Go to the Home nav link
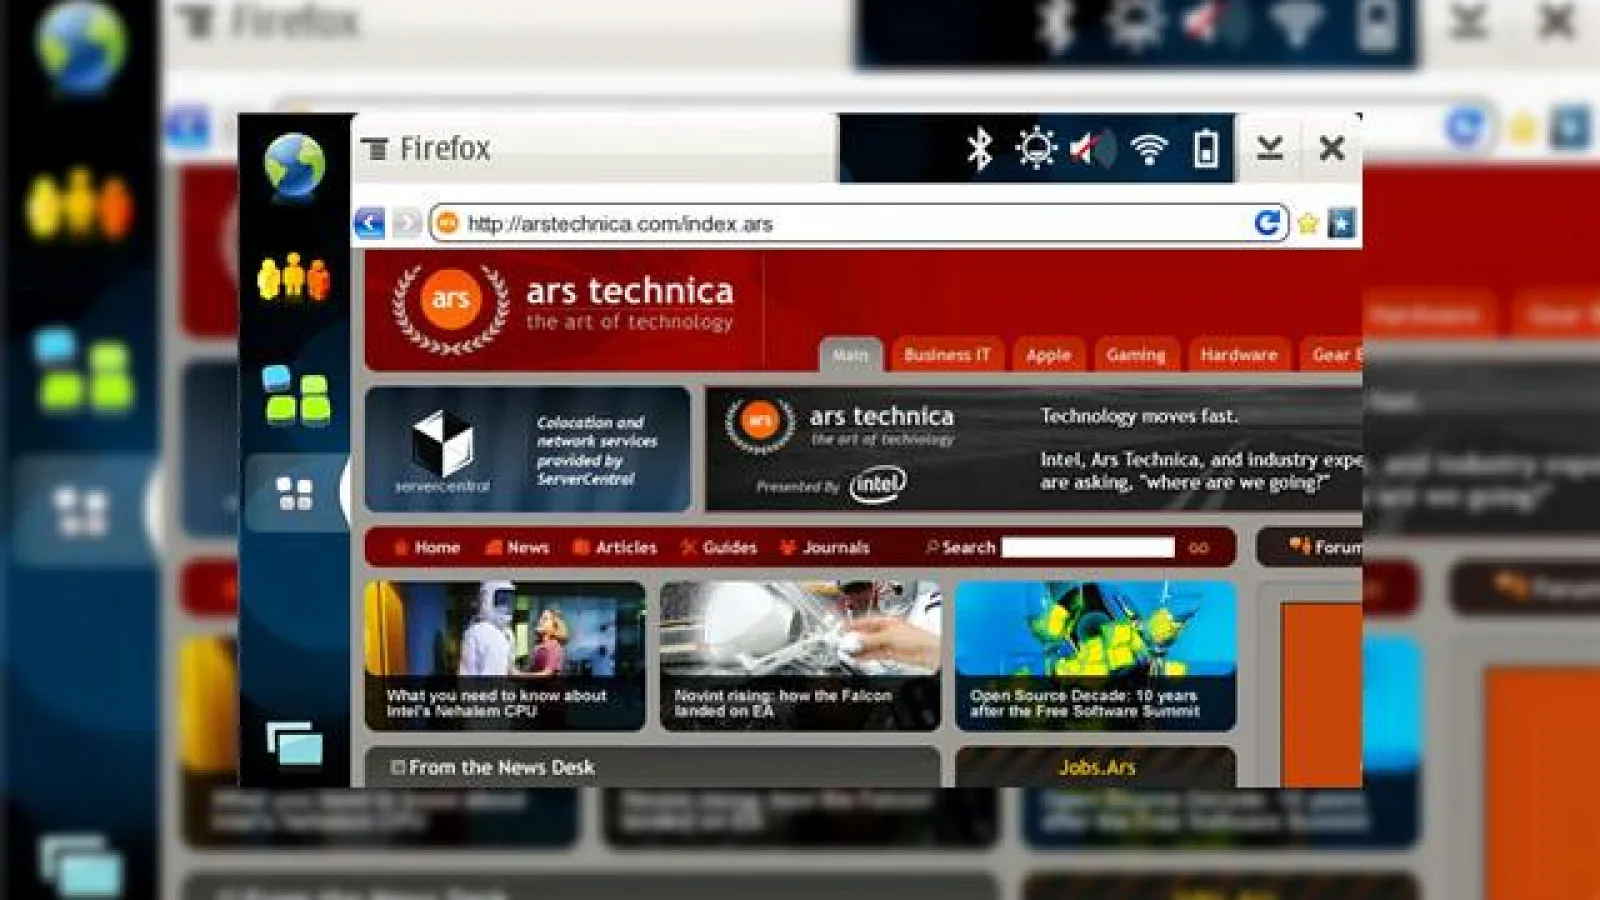Image resolution: width=1600 pixels, height=900 pixels. pyautogui.click(x=427, y=547)
